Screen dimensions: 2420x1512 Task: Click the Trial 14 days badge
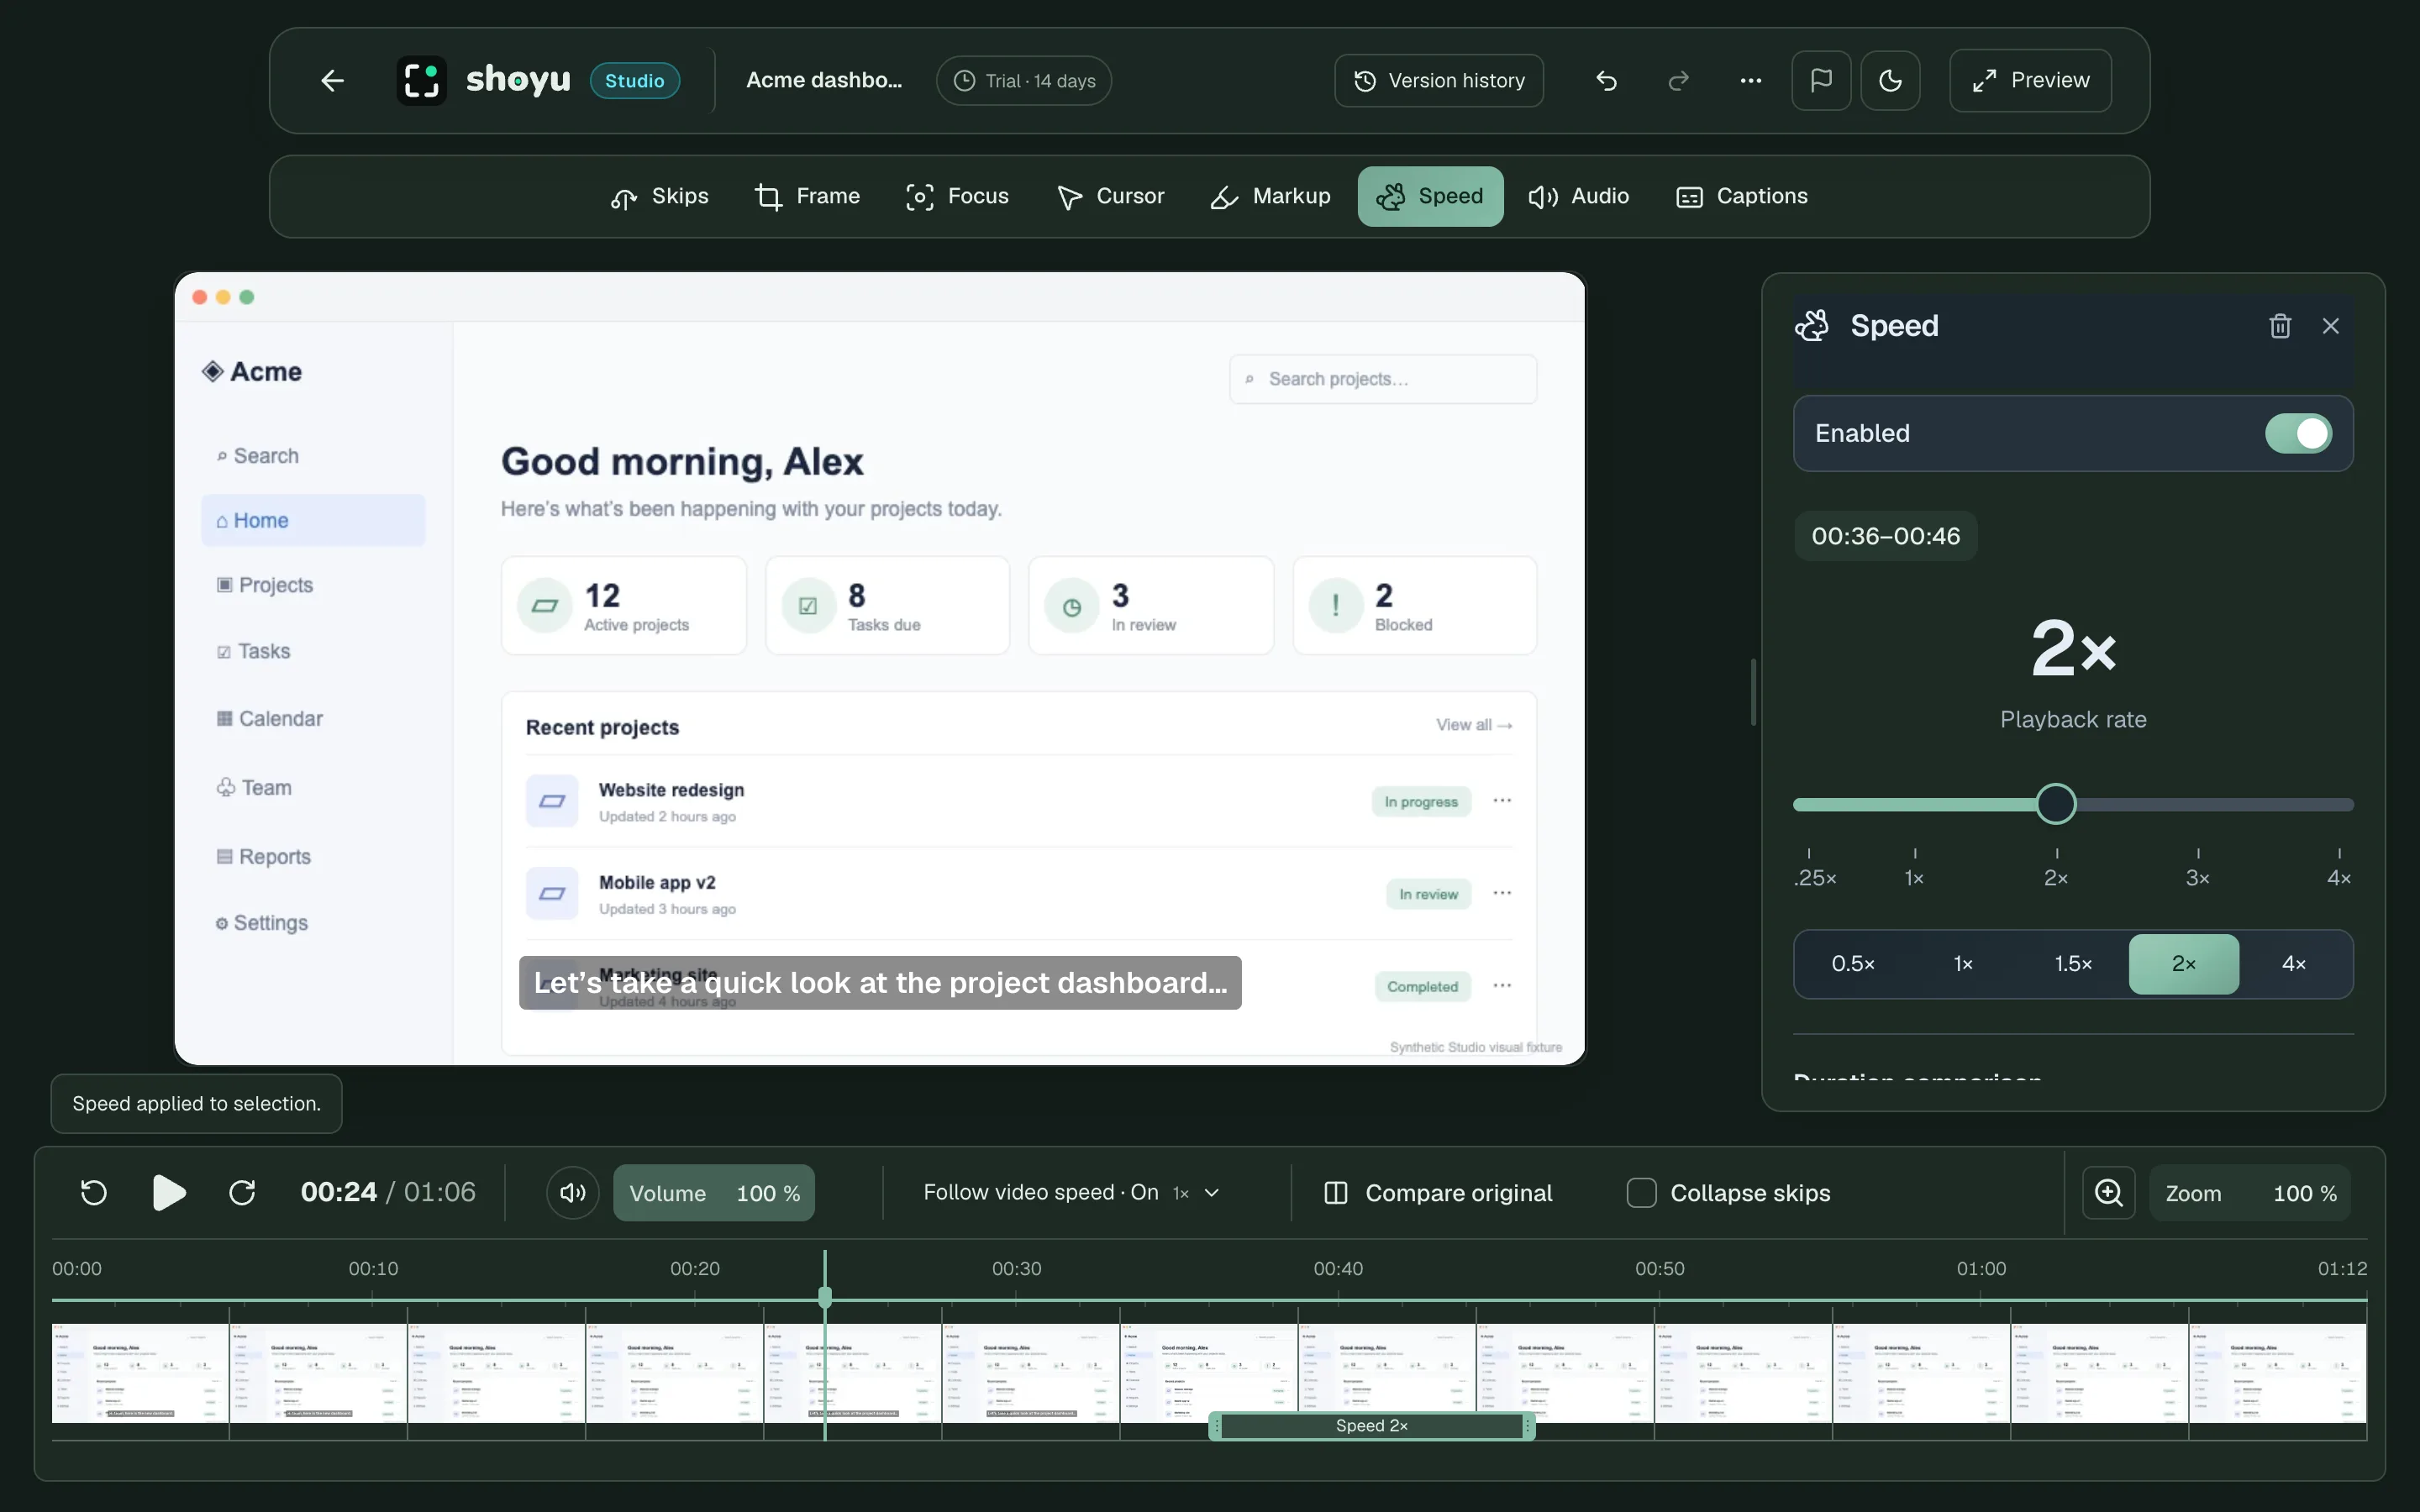[x=1024, y=80]
